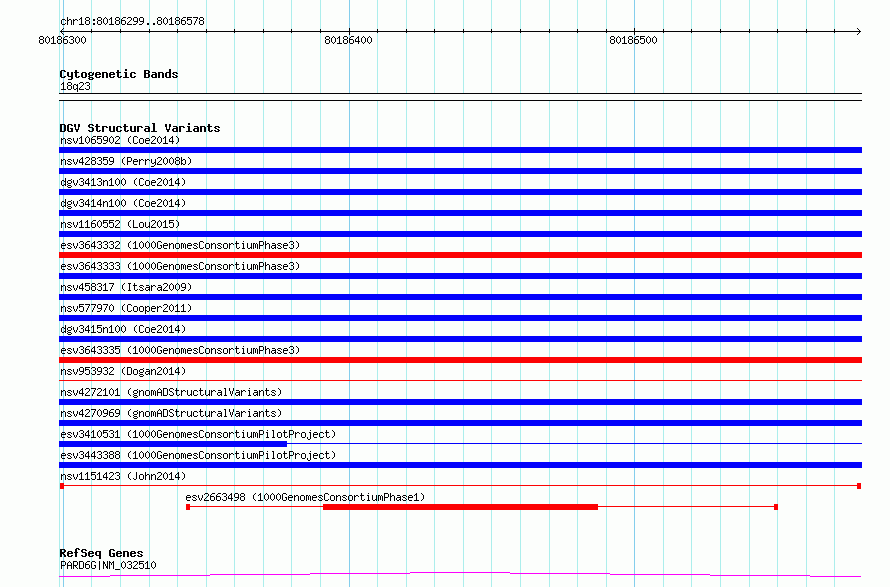Click the DGV Structural Variants track title
The image size is (890, 587).
tap(140, 128)
